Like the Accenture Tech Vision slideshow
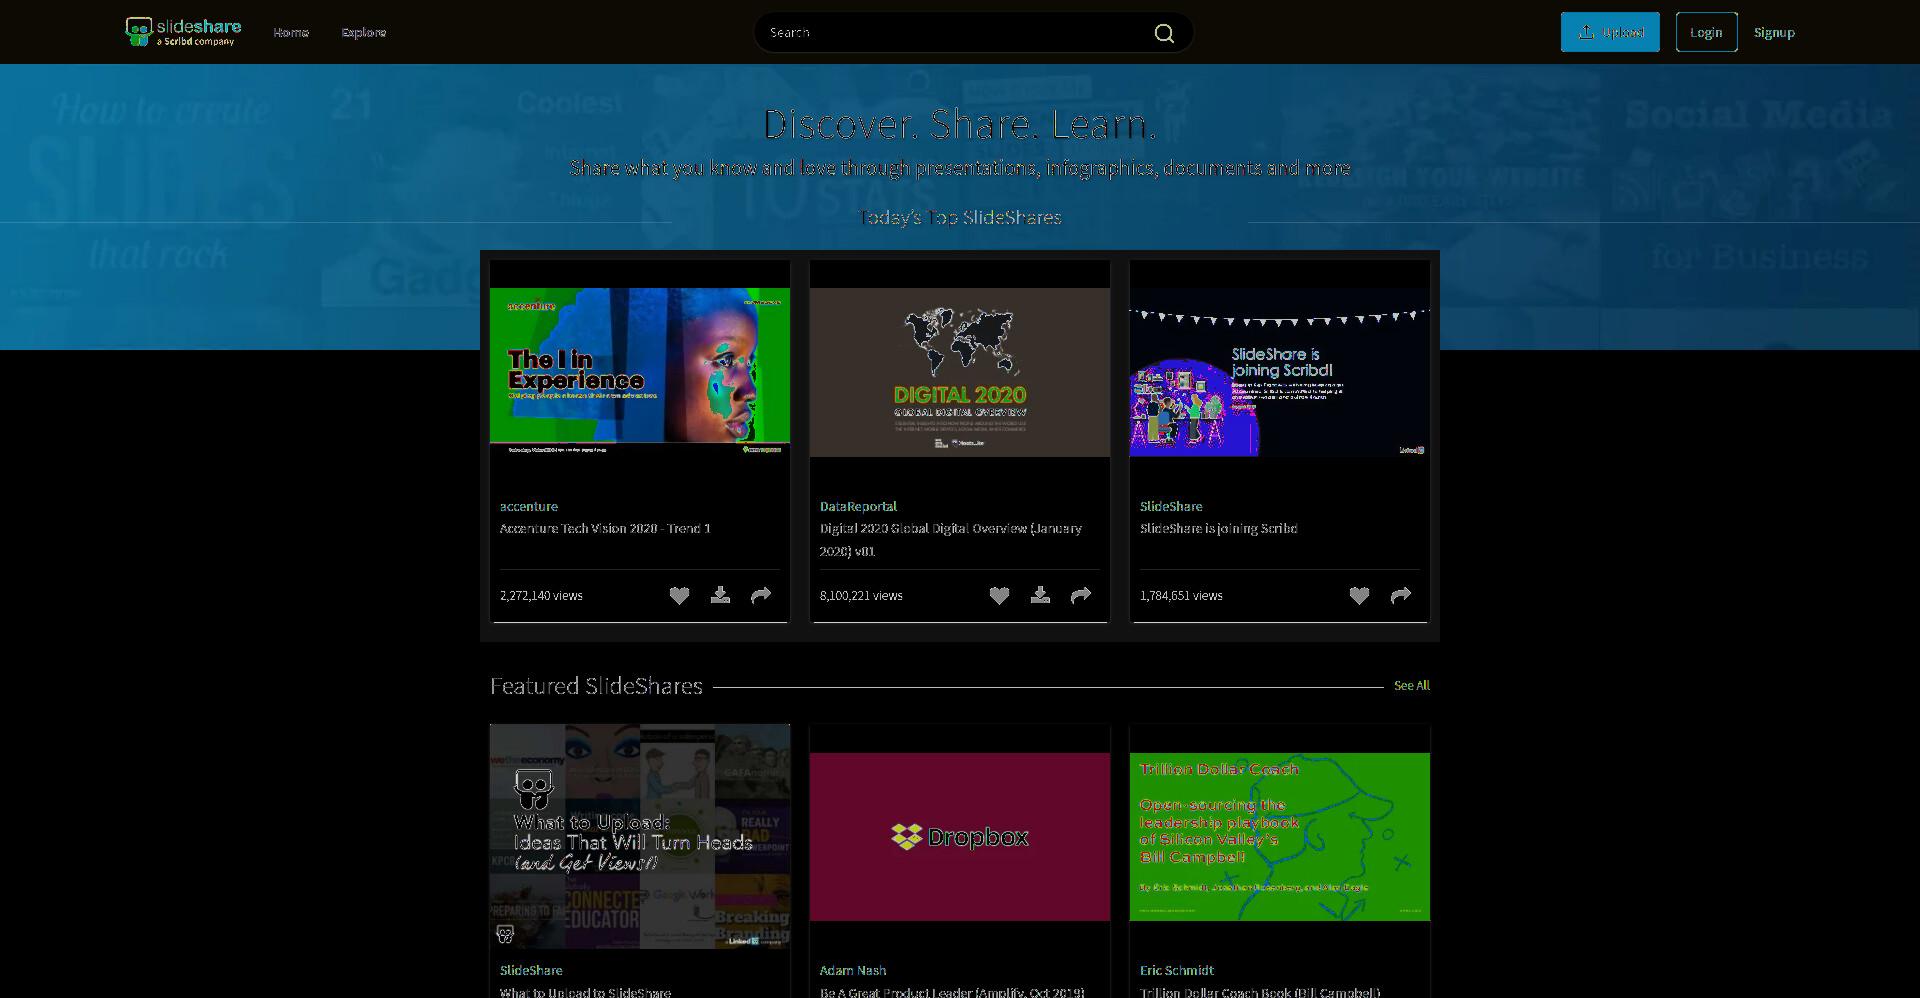Viewport: 1920px width, 998px height. click(x=679, y=595)
